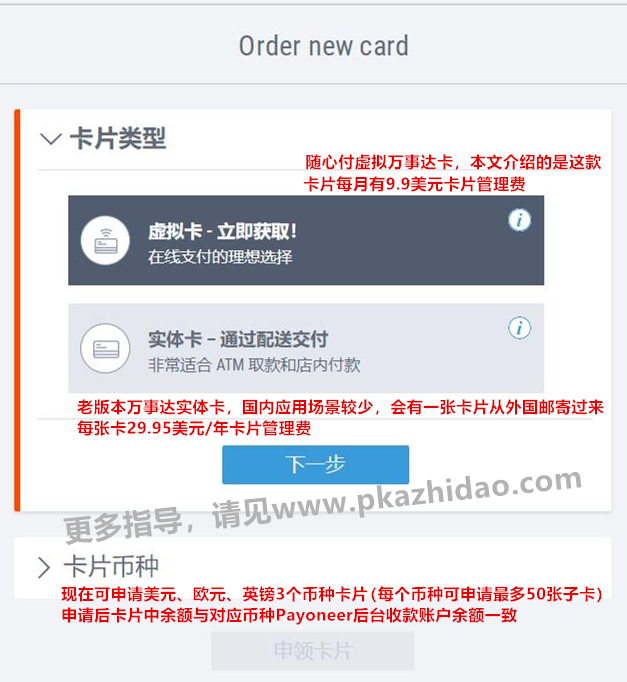The image size is (627, 682).
Task: Click the Order new card title
Action: (x=324, y=46)
